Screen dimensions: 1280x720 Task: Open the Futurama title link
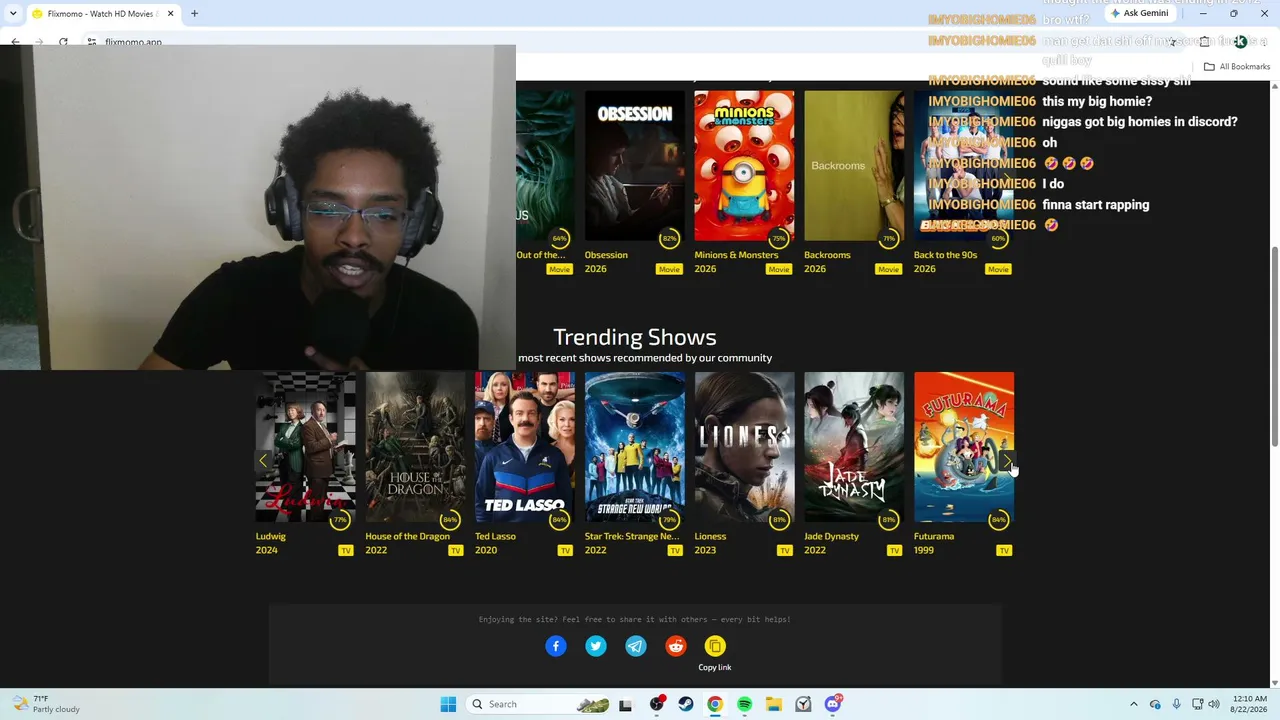[x=934, y=536]
